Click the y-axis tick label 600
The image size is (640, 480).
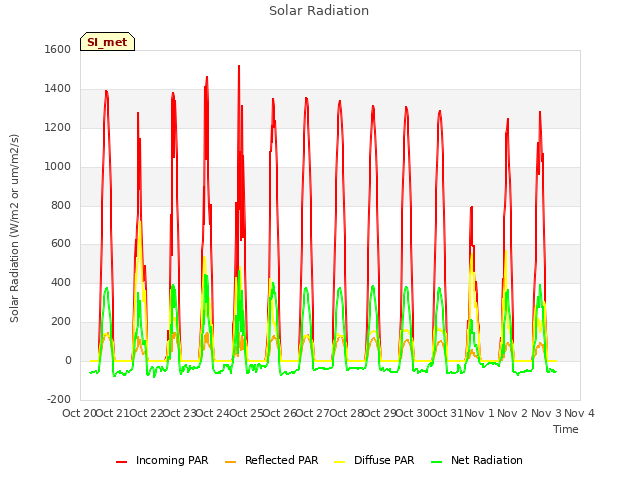tap(61, 244)
